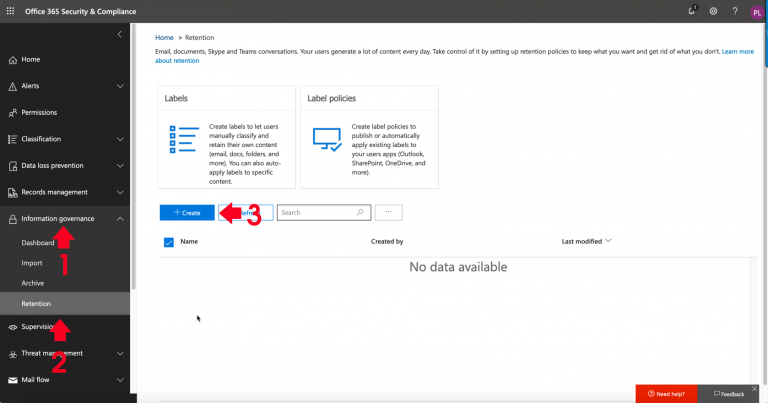Click the Name column header
The height and width of the screenshot is (403, 768).
[189, 241]
